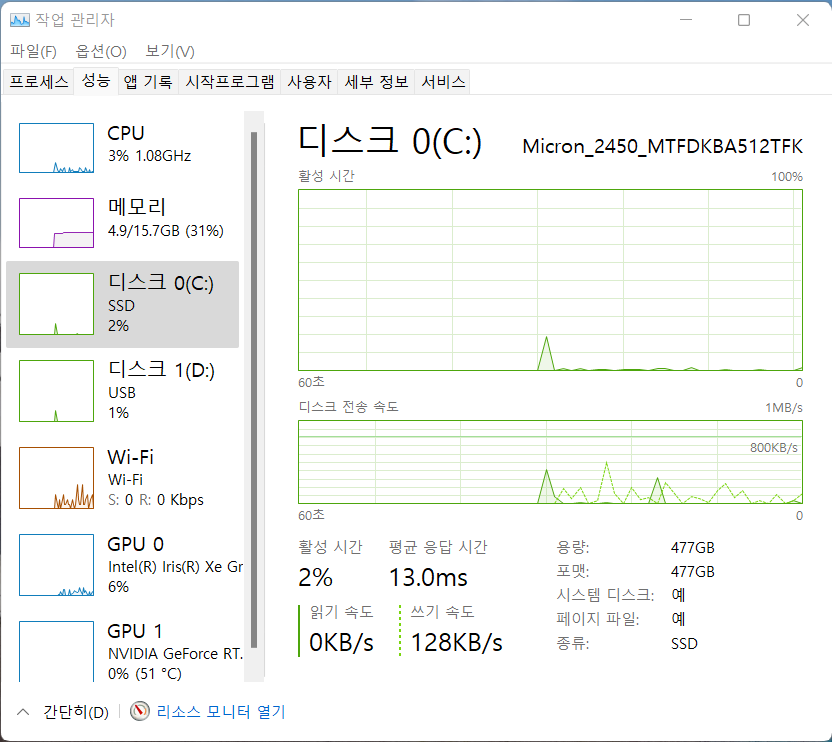
Task: Switch to the 프로세스 tab
Action: (39, 82)
